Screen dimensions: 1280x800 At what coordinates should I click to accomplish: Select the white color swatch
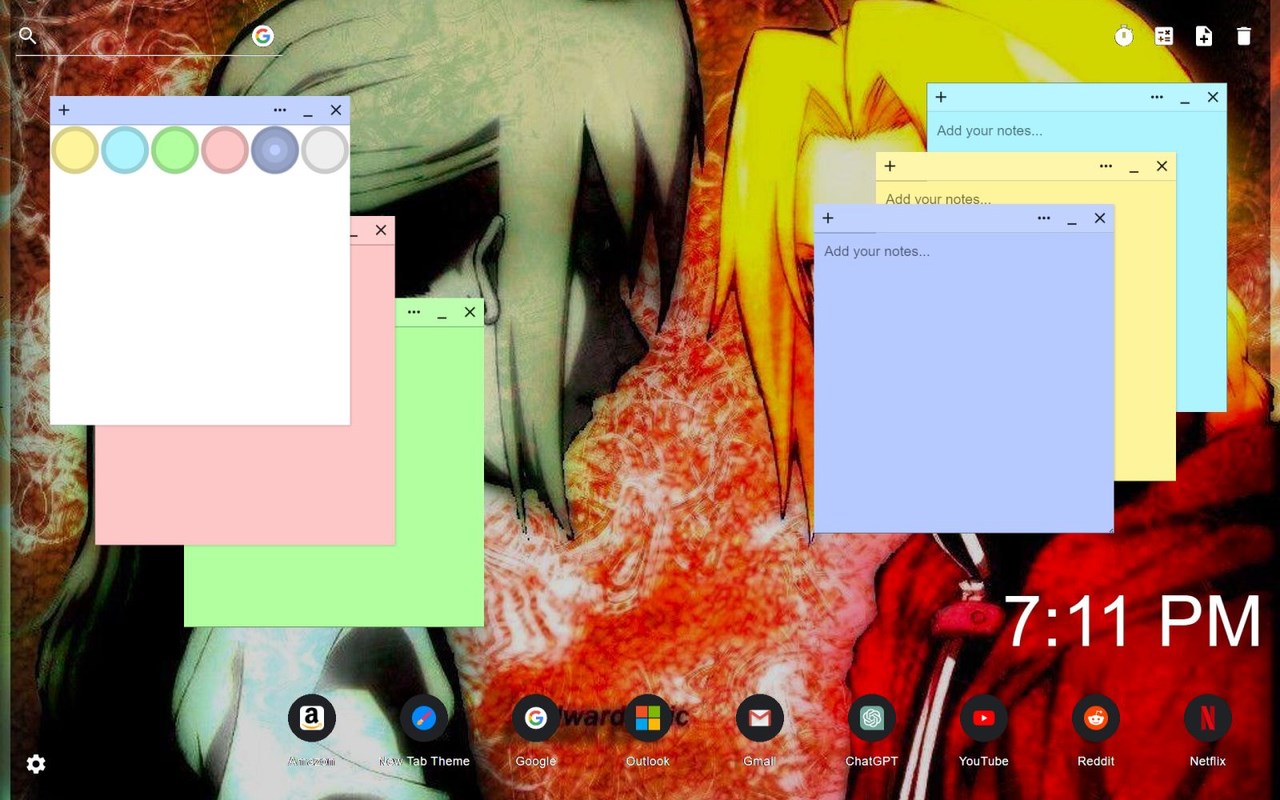[325, 150]
